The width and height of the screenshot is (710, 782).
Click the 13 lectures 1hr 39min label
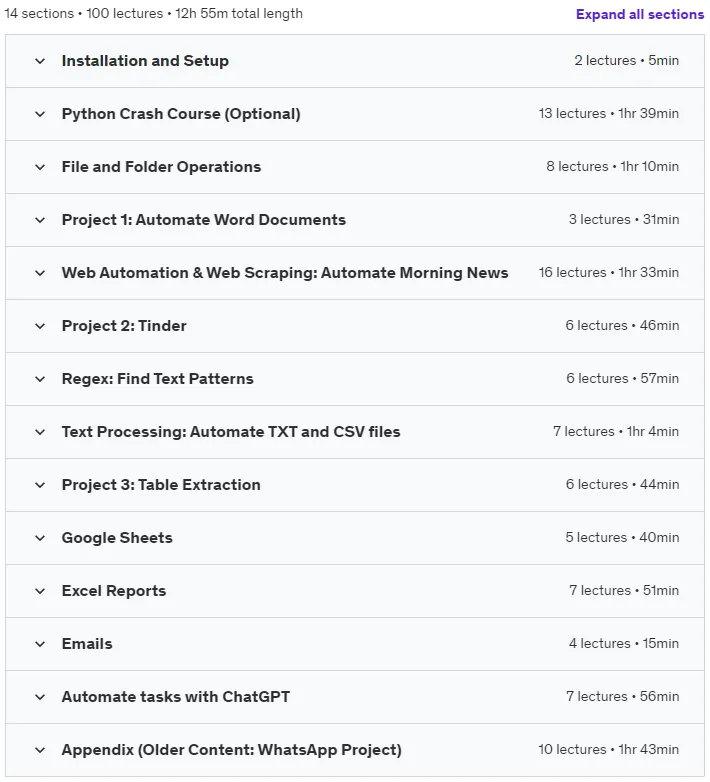coord(609,114)
